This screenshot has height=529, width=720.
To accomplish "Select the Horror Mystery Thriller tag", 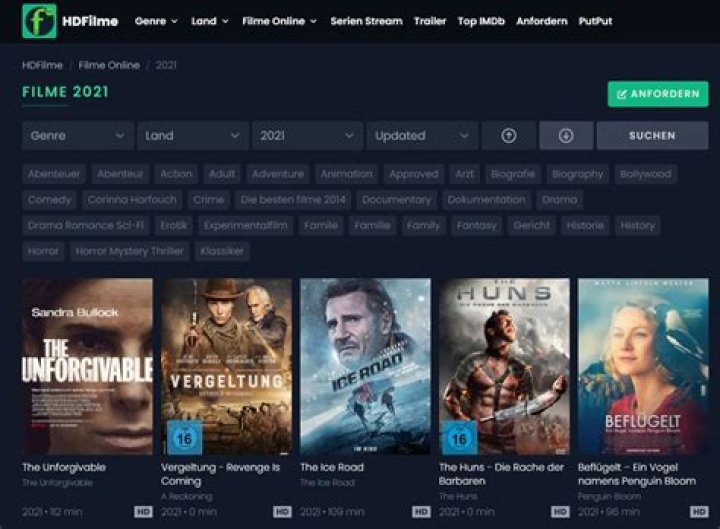I will (x=129, y=251).
